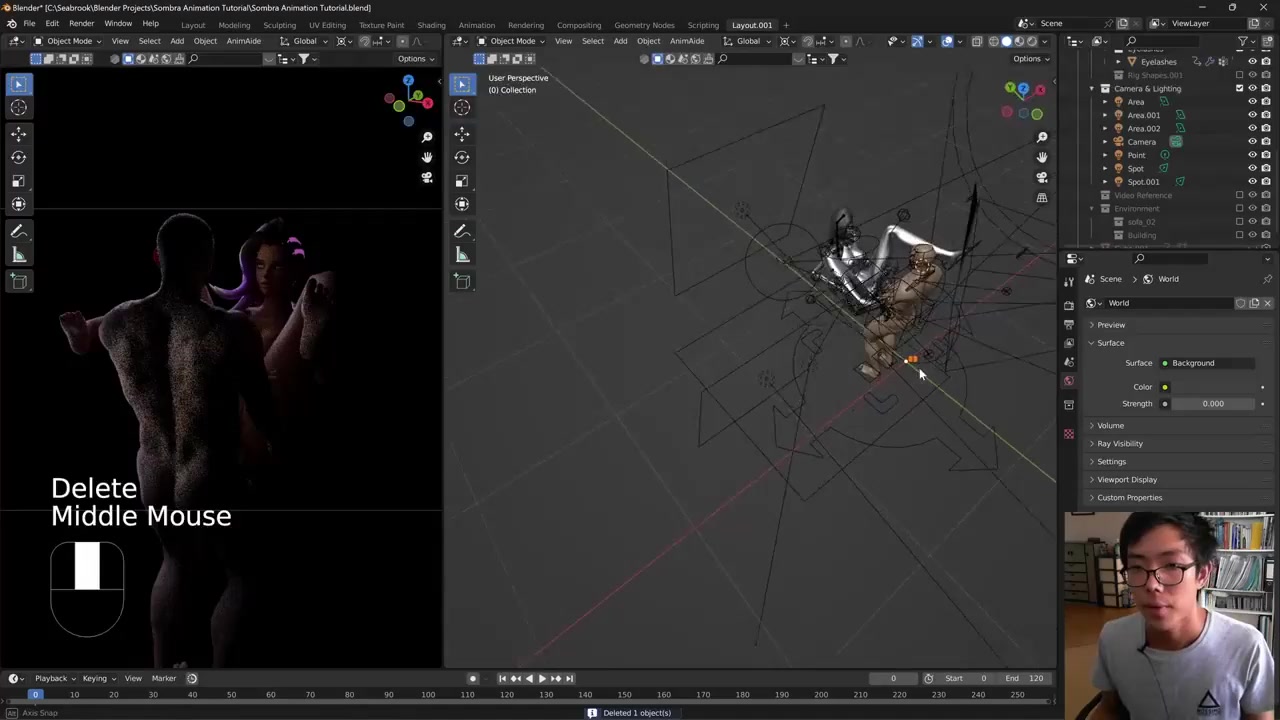Image resolution: width=1280 pixels, height=720 pixels.
Task: Select the Move tool in right viewport
Action: pyautogui.click(x=462, y=133)
